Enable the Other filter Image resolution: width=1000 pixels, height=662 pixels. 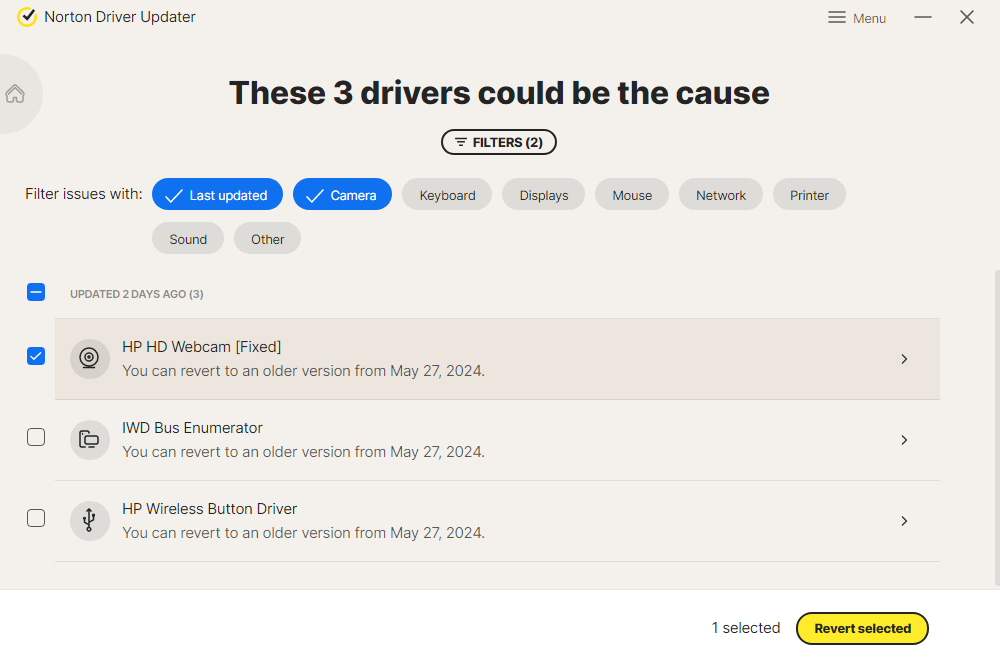click(267, 239)
